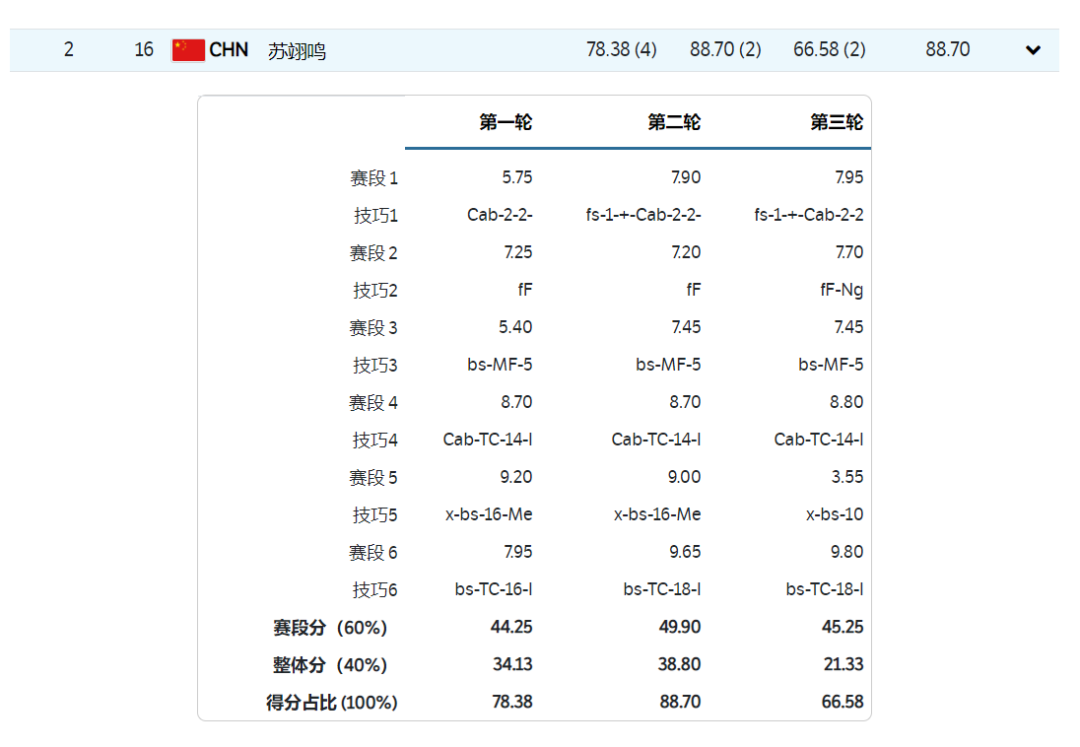
Task: Click the athlete name 苏翊鸣
Action: 297,51
